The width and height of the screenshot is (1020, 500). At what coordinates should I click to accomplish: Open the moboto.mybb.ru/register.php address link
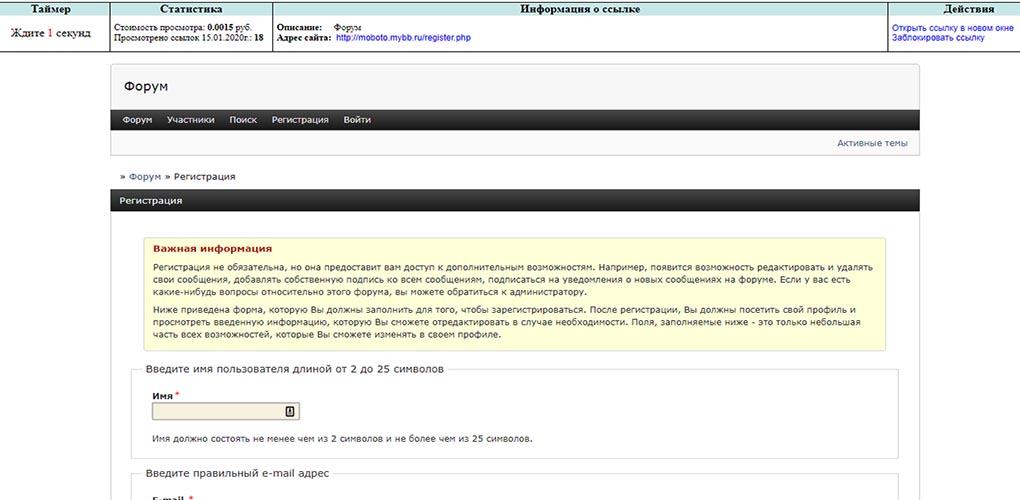403,38
